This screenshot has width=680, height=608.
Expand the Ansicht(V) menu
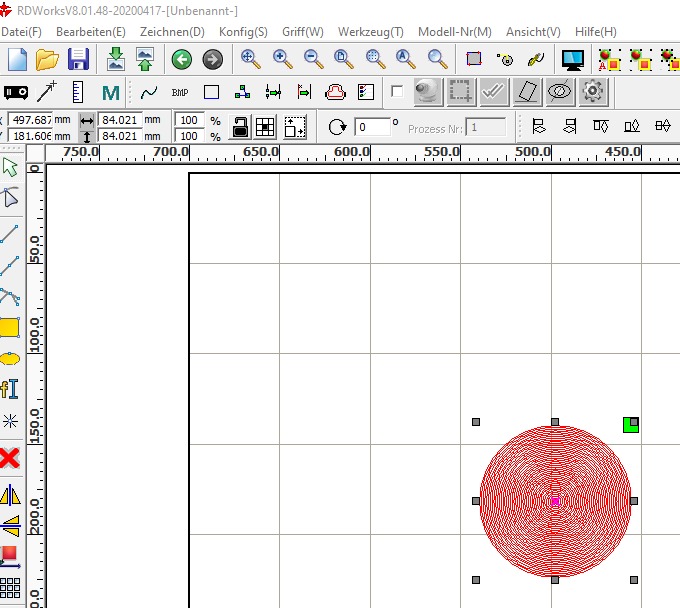533,32
